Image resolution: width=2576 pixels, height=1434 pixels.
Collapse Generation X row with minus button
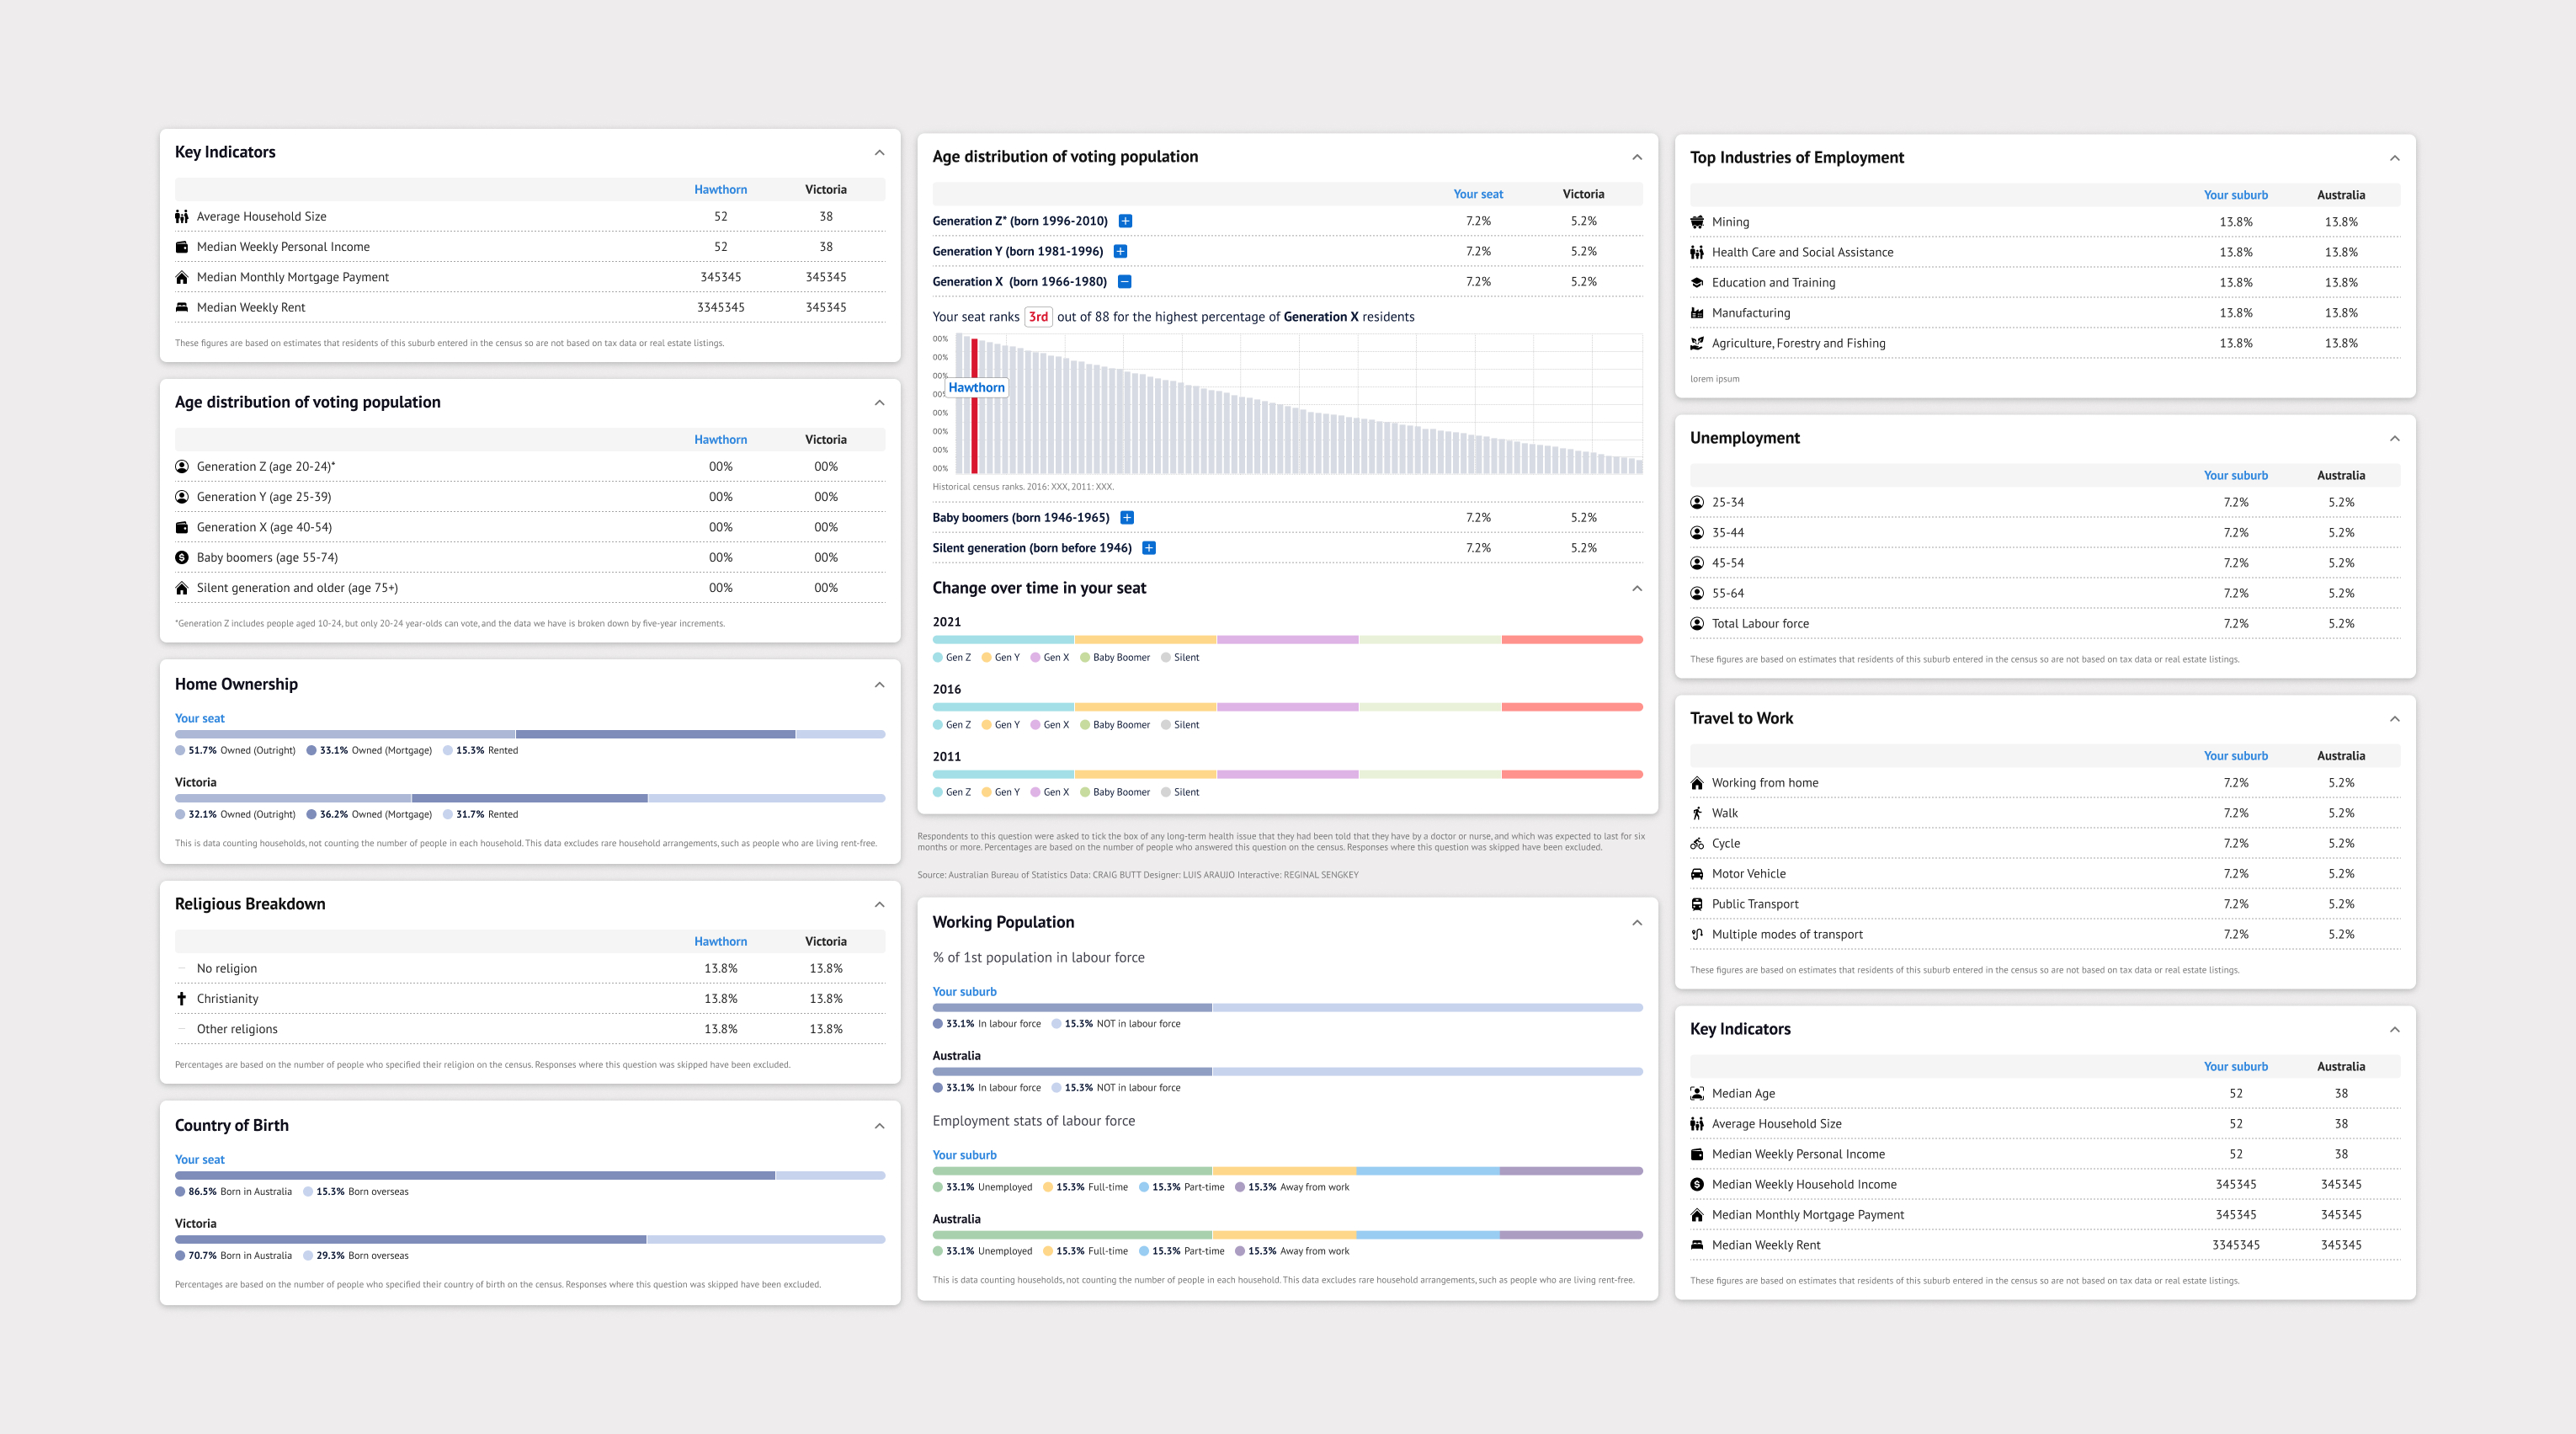pyautogui.click(x=1124, y=282)
